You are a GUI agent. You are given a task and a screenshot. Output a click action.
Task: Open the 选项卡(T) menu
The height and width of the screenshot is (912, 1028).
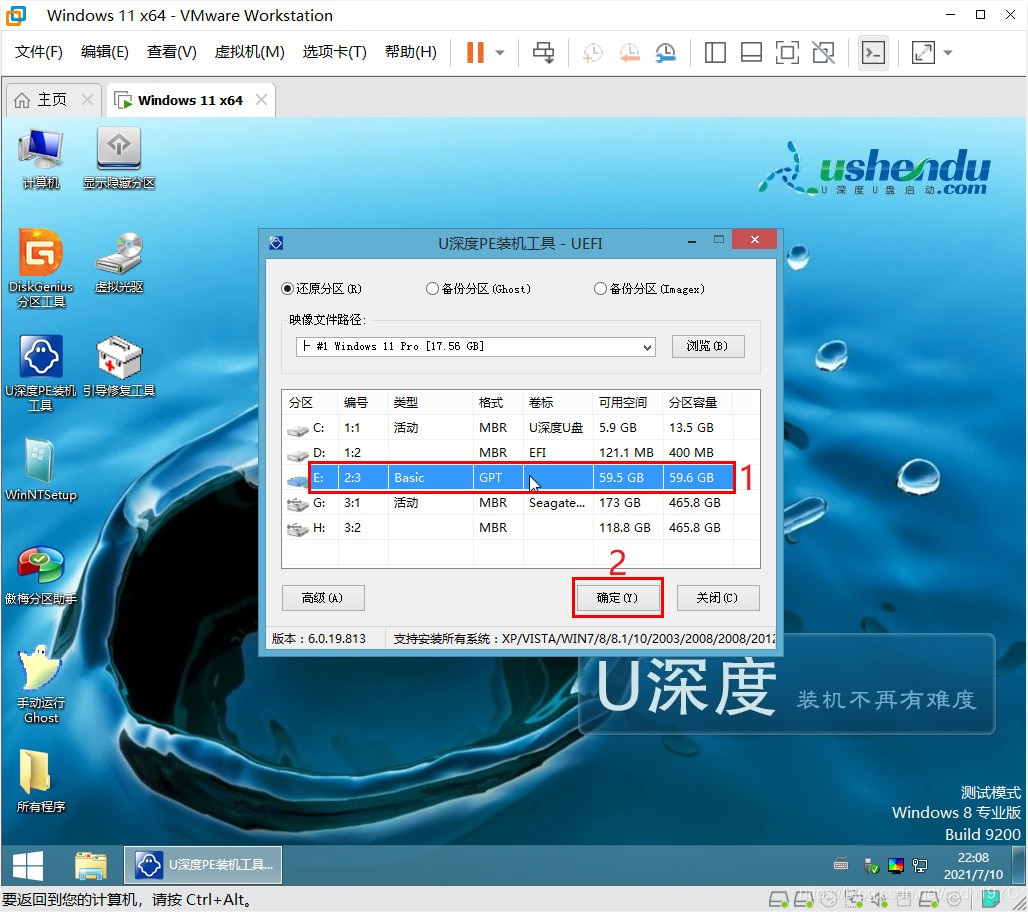pos(334,52)
